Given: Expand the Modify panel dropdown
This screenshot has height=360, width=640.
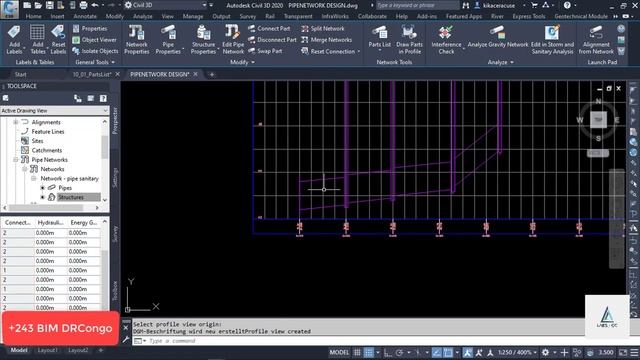Looking at the screenshot, I should coord(242,62).
